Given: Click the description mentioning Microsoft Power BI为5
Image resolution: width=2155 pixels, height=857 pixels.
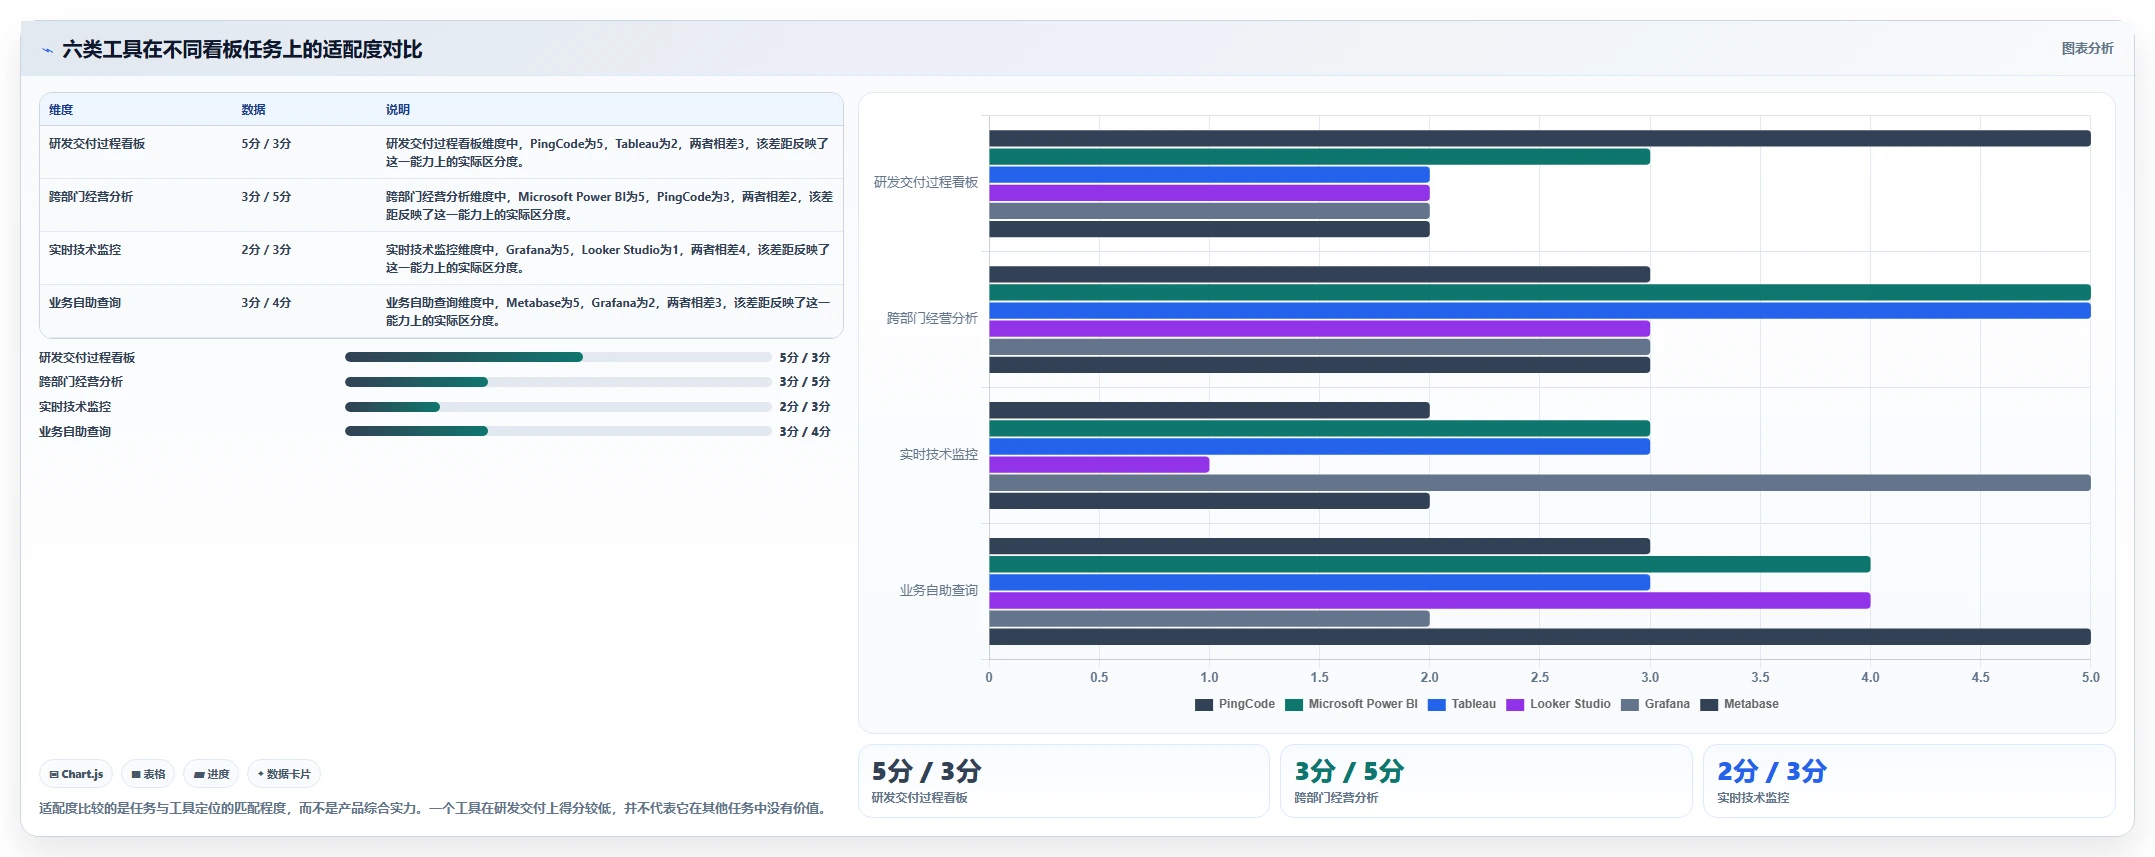Looking at the screenshot, I should click(608, 206).
